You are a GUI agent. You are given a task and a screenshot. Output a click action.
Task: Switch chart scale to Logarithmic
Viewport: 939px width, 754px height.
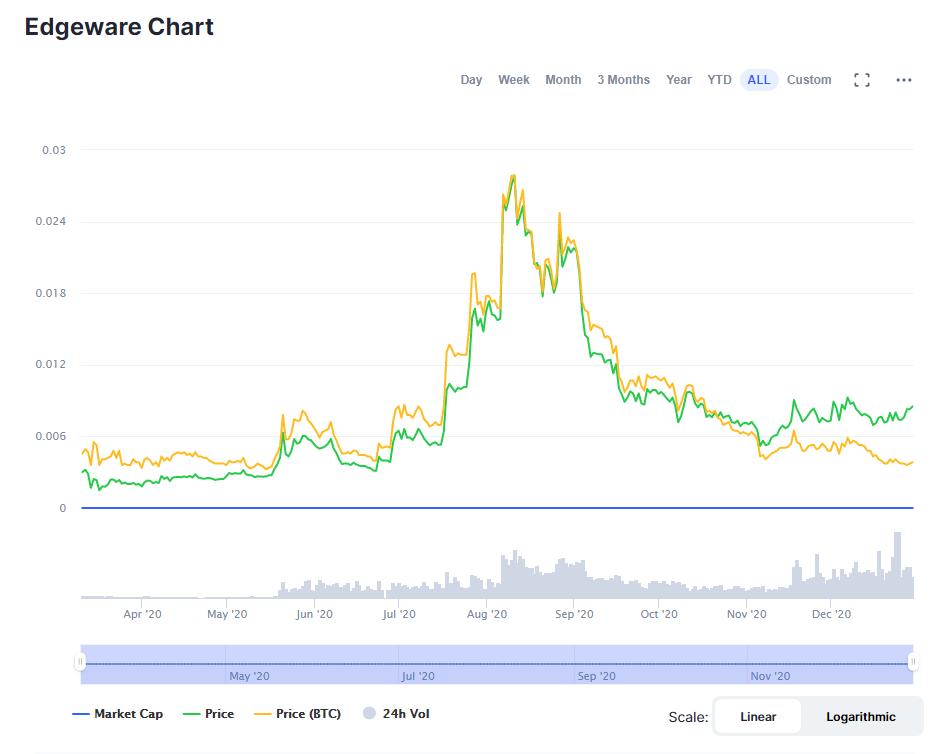(861, 716)
